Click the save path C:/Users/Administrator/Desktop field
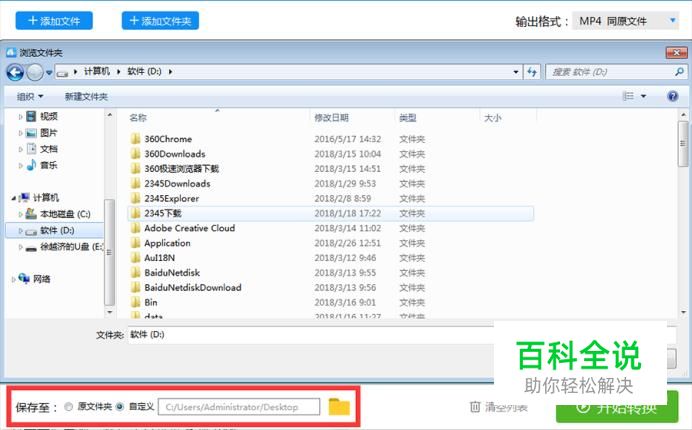The height and width of the screenshot is (430, 692). tap(239, 407)
